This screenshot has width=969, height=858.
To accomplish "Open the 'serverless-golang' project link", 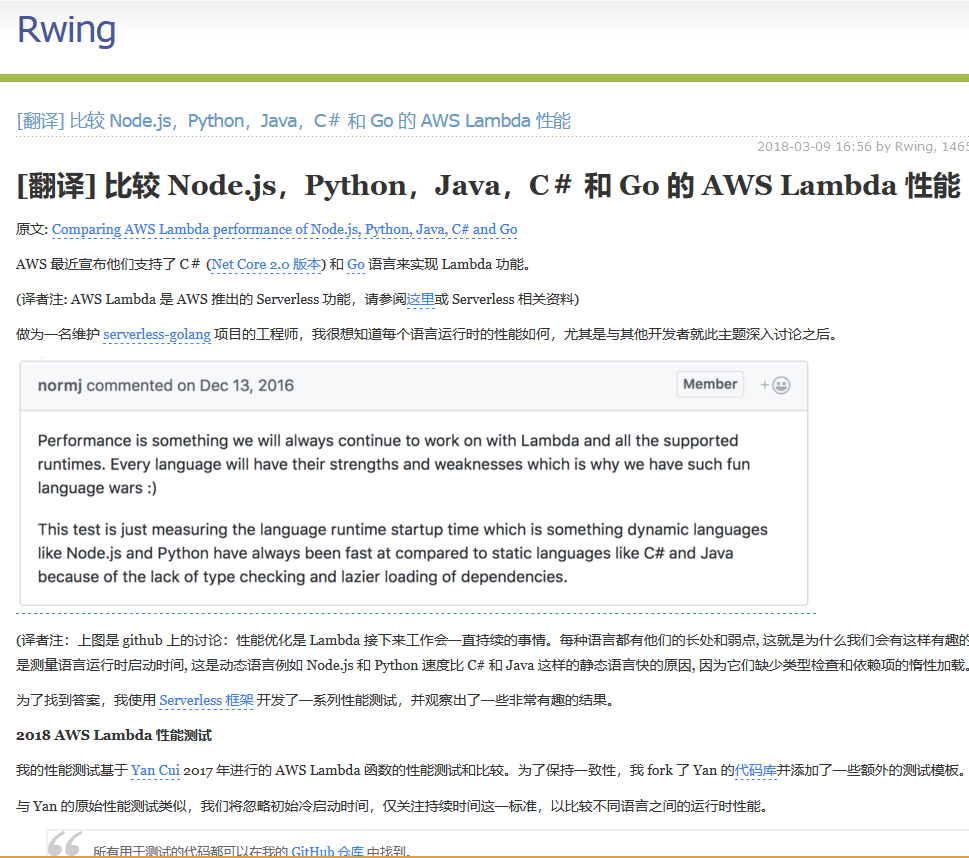I will point(157,334).
